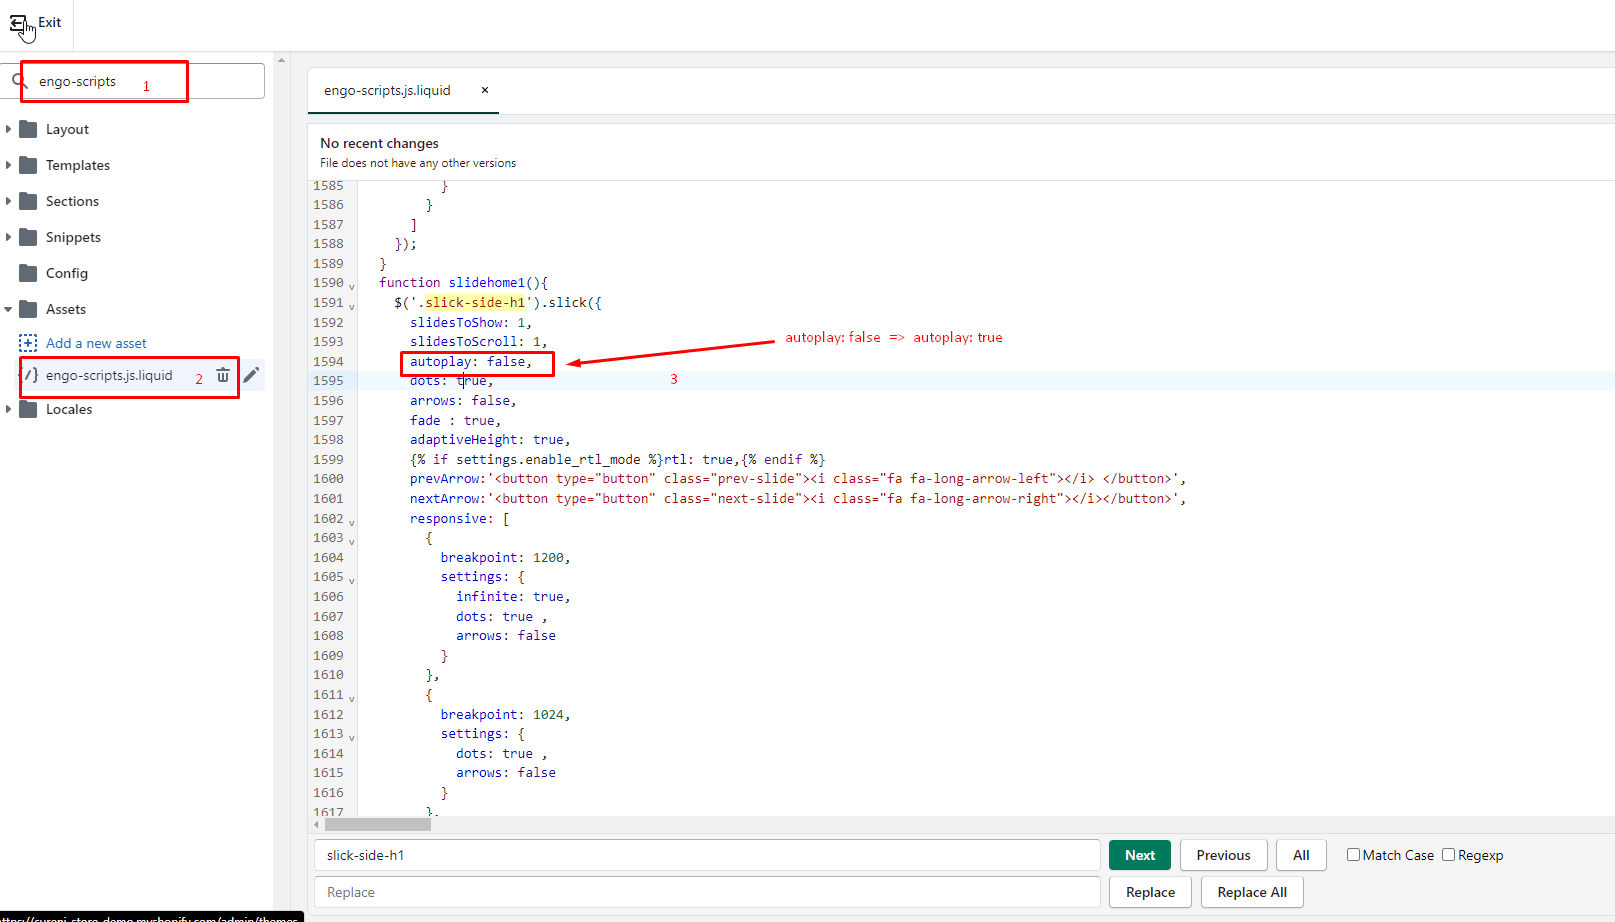
Task: Click Next search result button
Action: [1140, 855]
